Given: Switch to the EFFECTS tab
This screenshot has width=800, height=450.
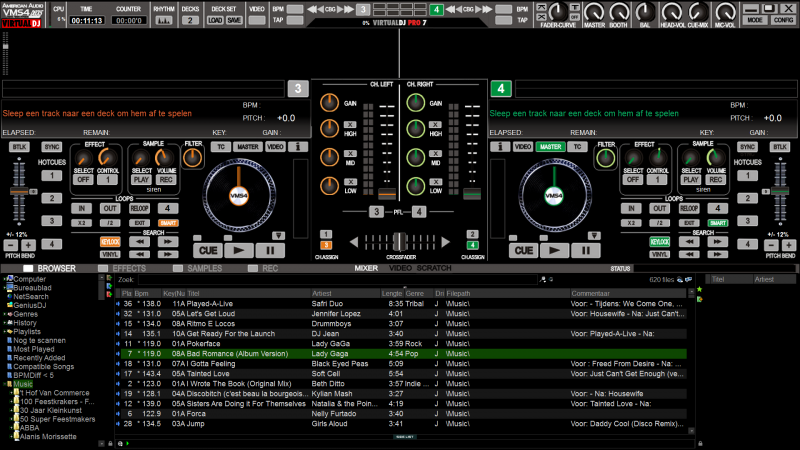Looking at the screenshot, I should click(122, 268).
